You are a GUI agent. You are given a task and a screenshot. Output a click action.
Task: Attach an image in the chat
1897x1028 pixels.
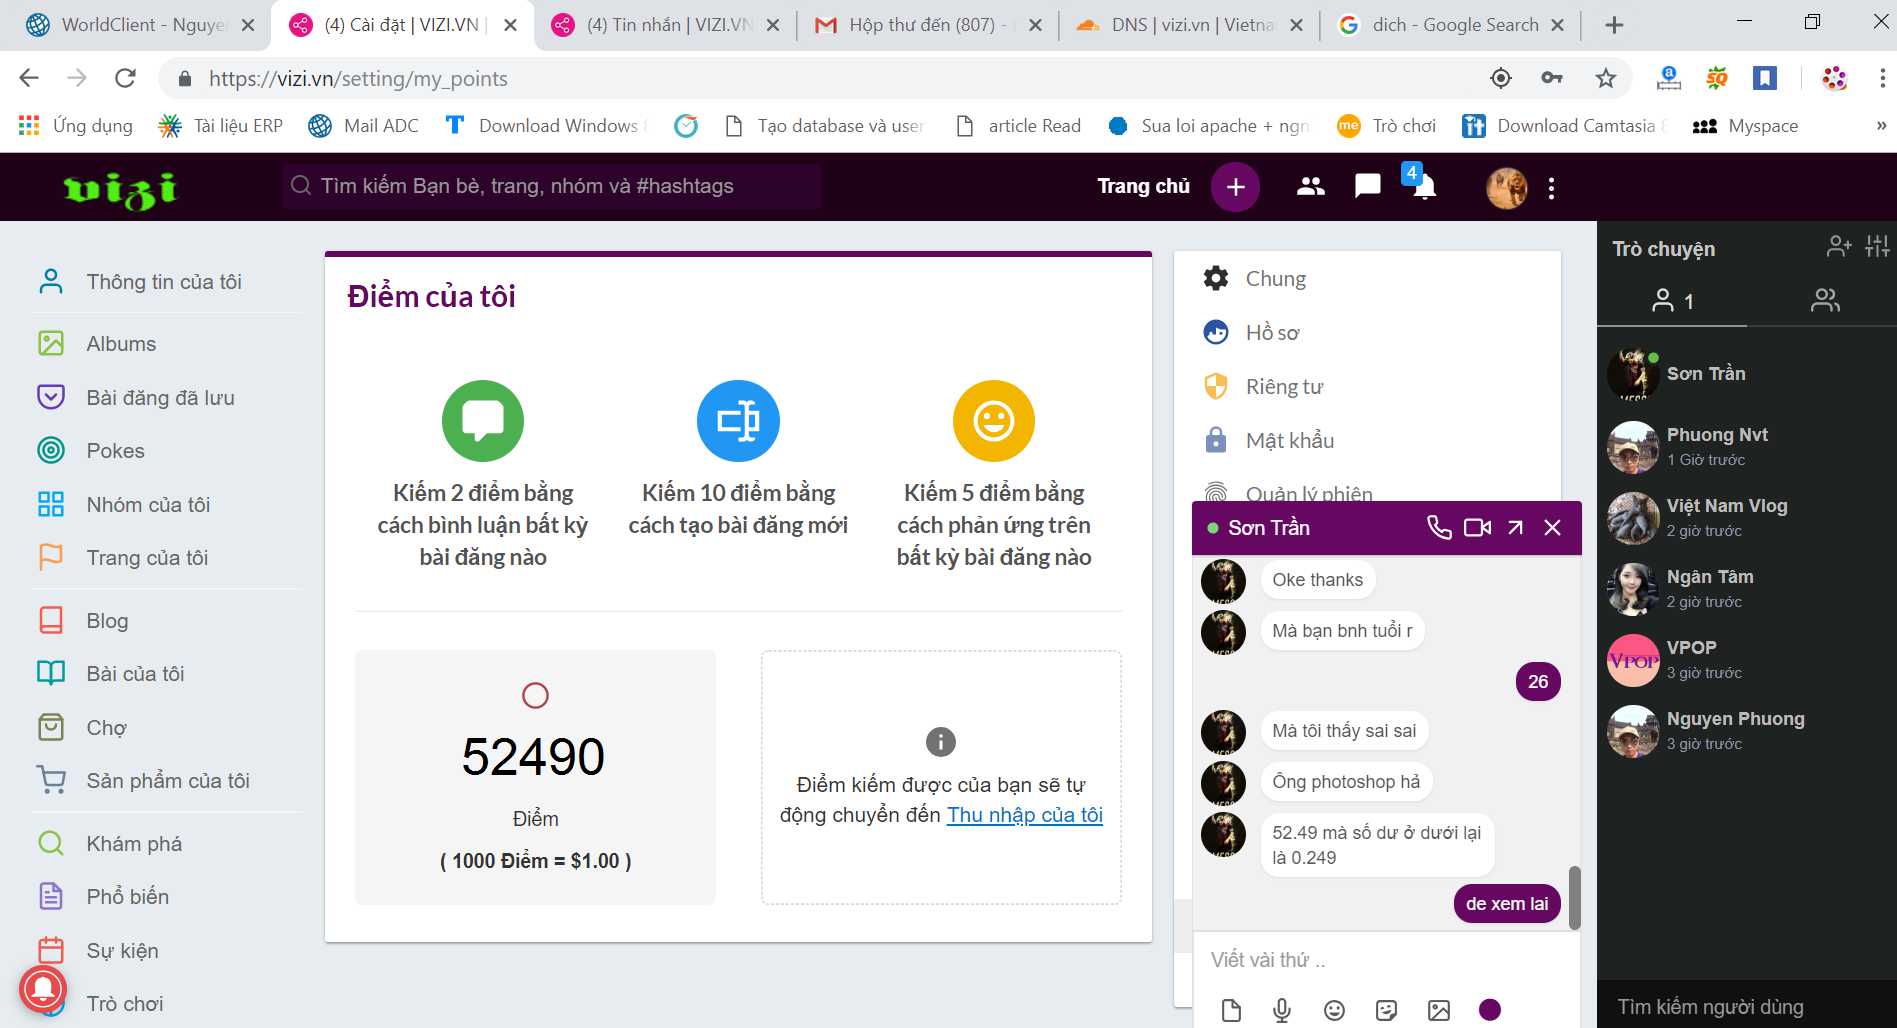tap(1438, 1010)
